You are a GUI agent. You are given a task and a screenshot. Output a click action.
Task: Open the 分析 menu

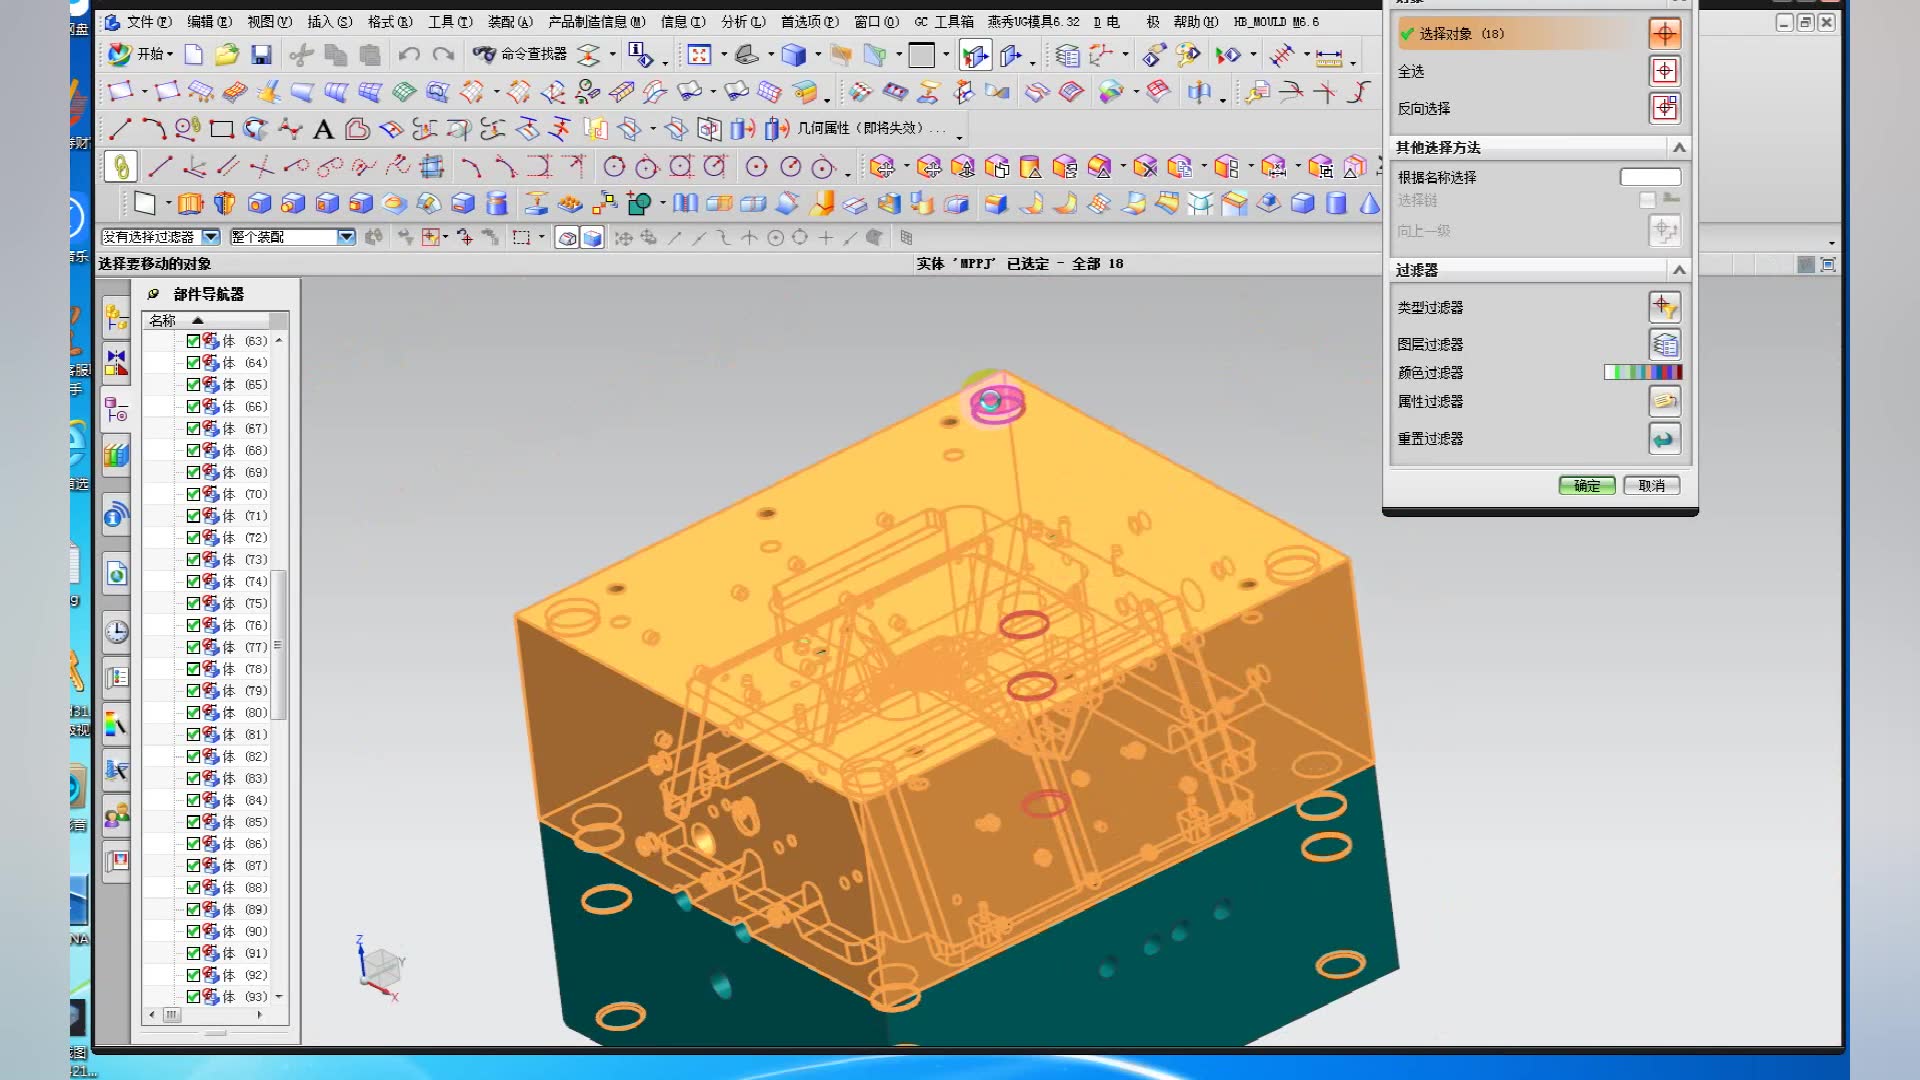pyautogui.click(x=742, y=21)
